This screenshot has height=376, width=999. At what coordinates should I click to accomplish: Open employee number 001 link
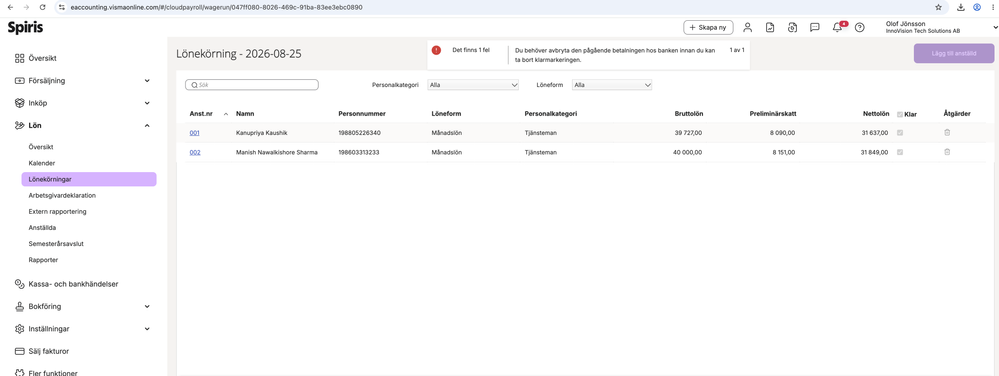pos(195,133)
